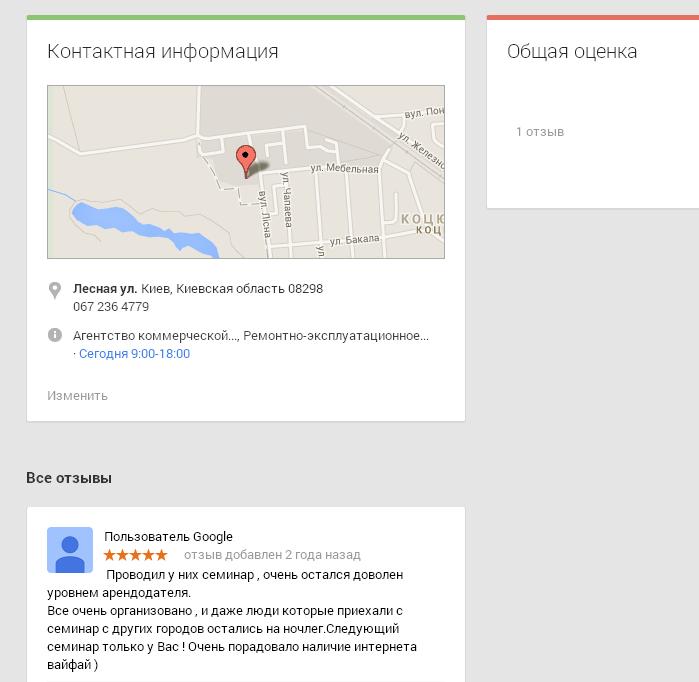Click the Google user avatar image

click(70, 550)
